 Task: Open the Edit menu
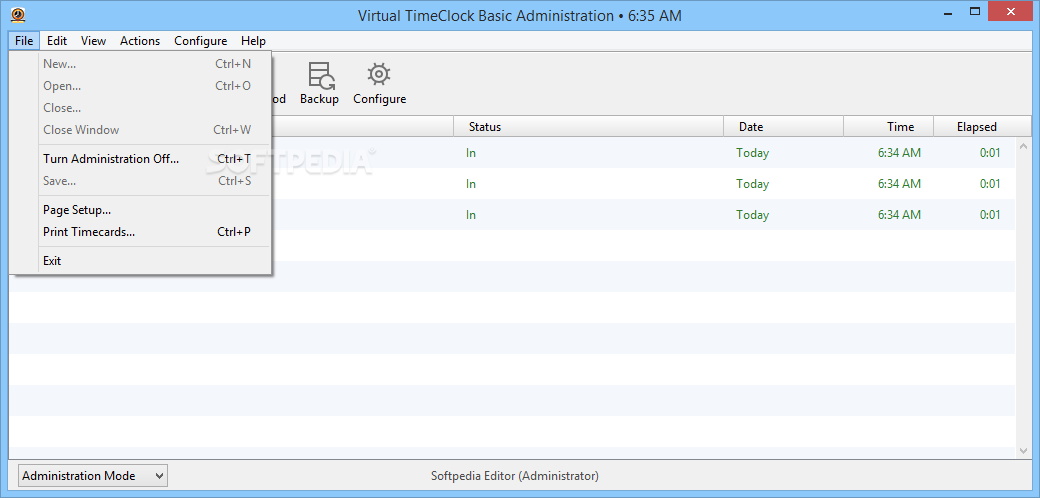coord(57,40)
